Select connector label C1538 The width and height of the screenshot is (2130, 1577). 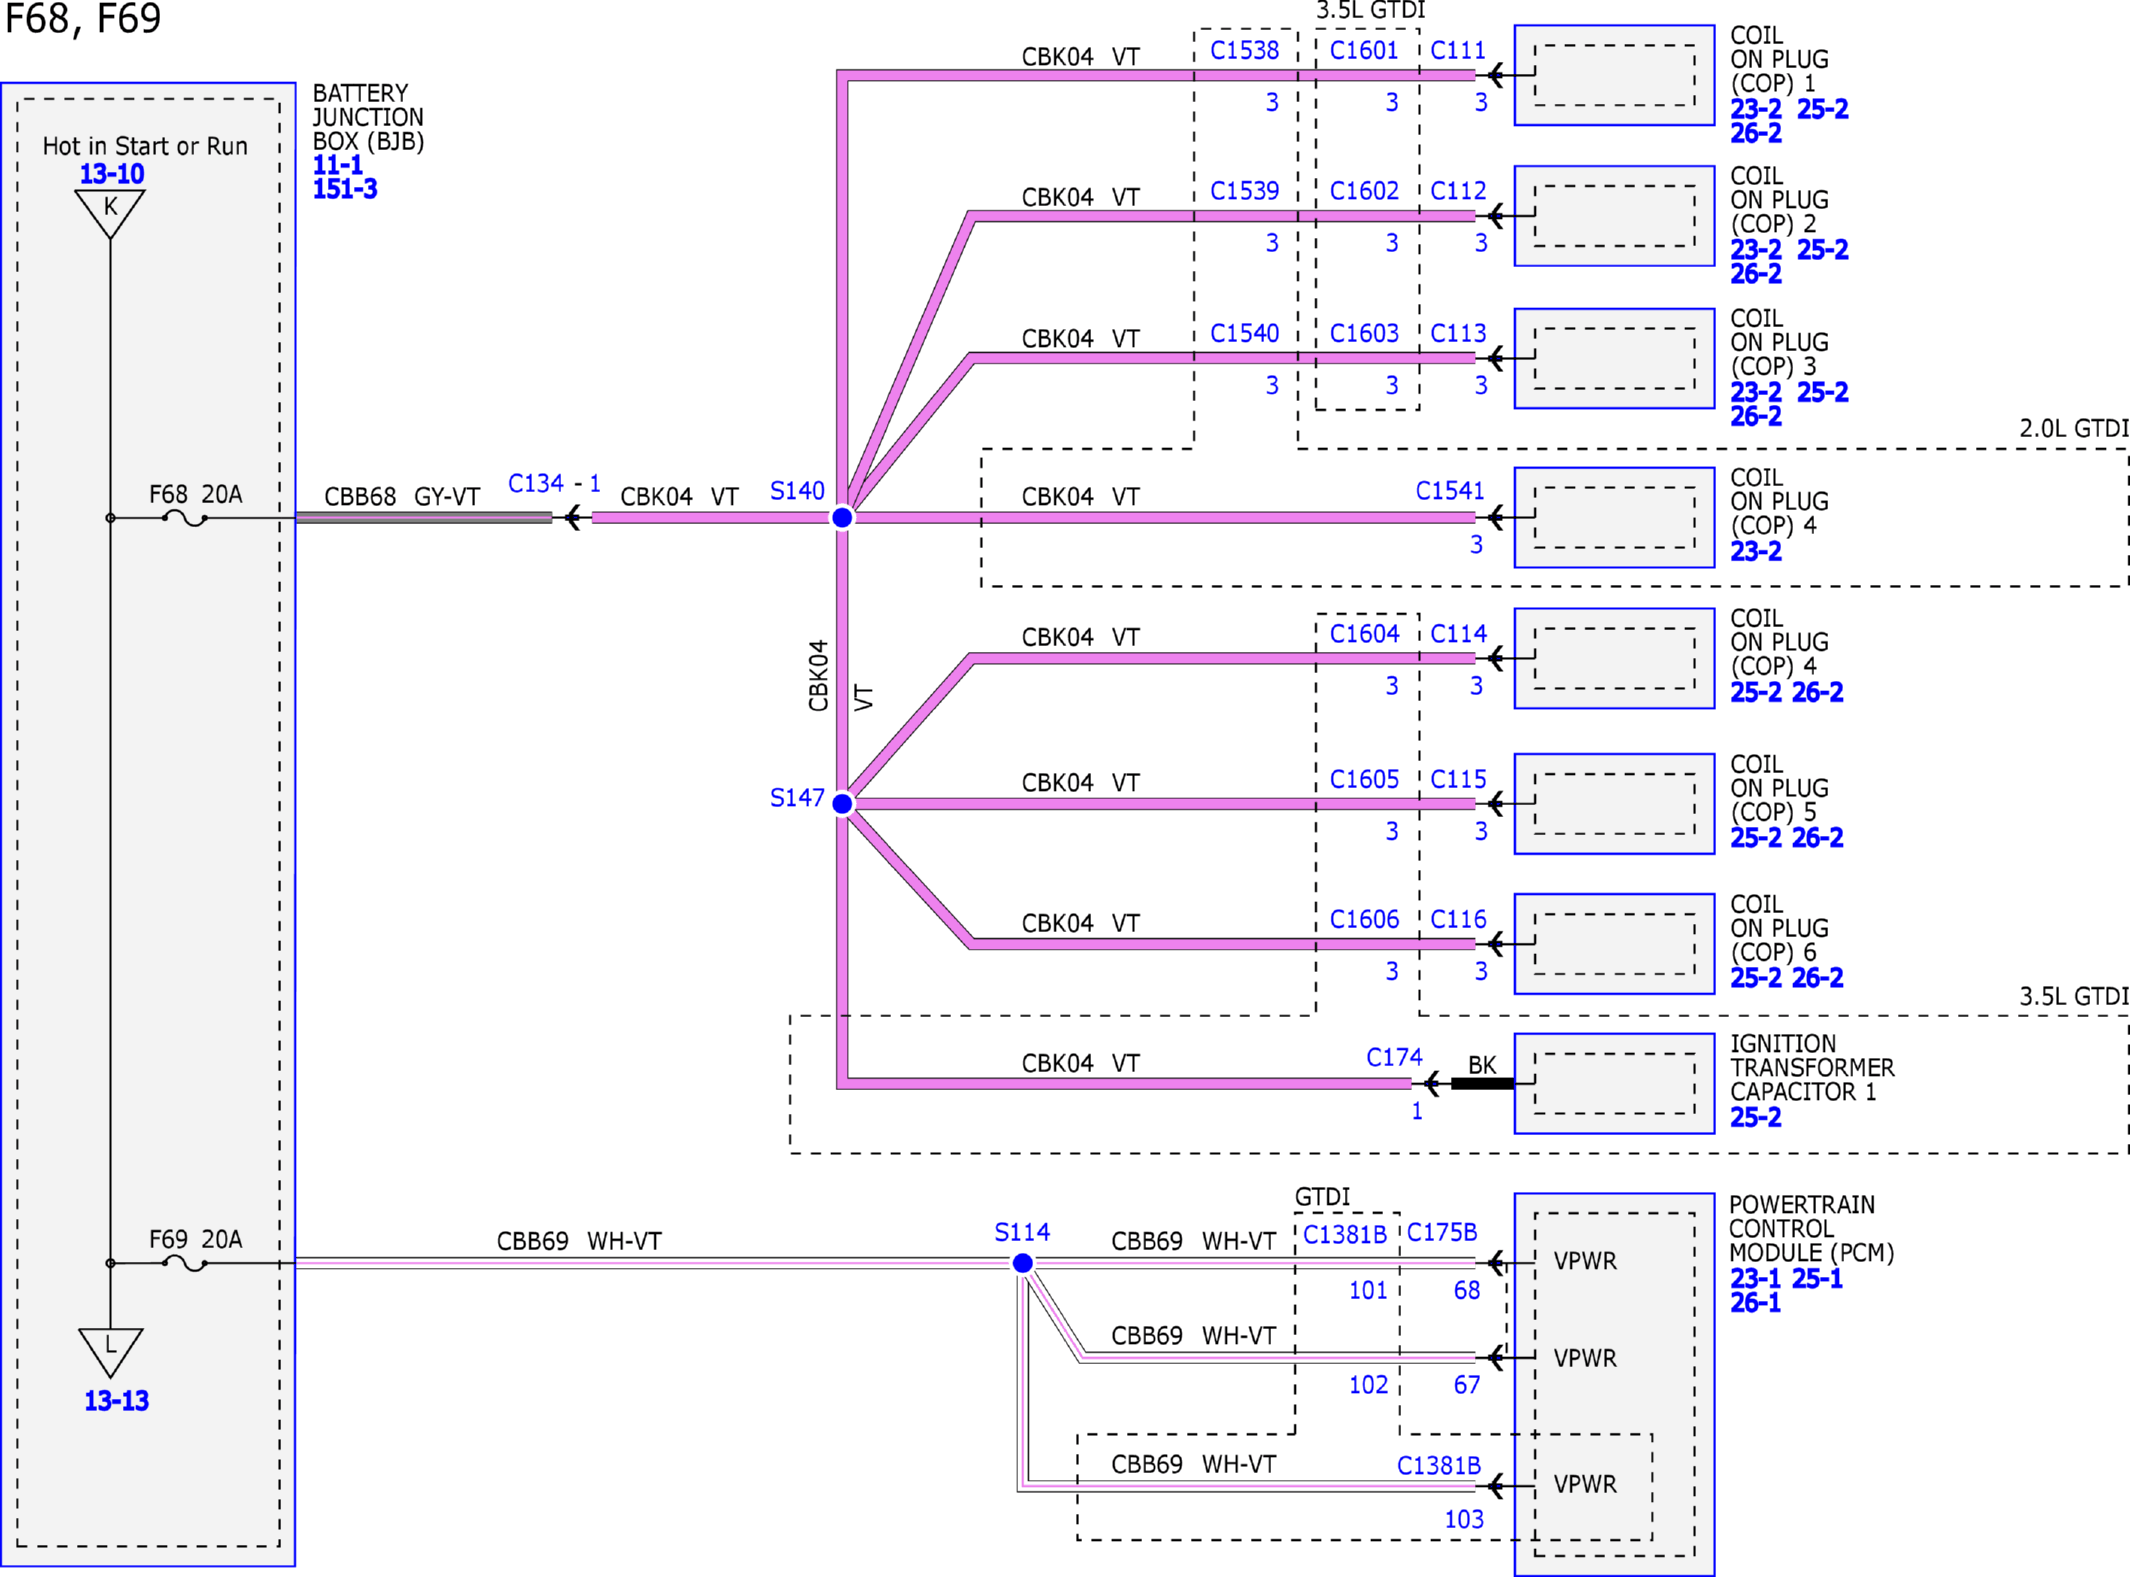1244,50
